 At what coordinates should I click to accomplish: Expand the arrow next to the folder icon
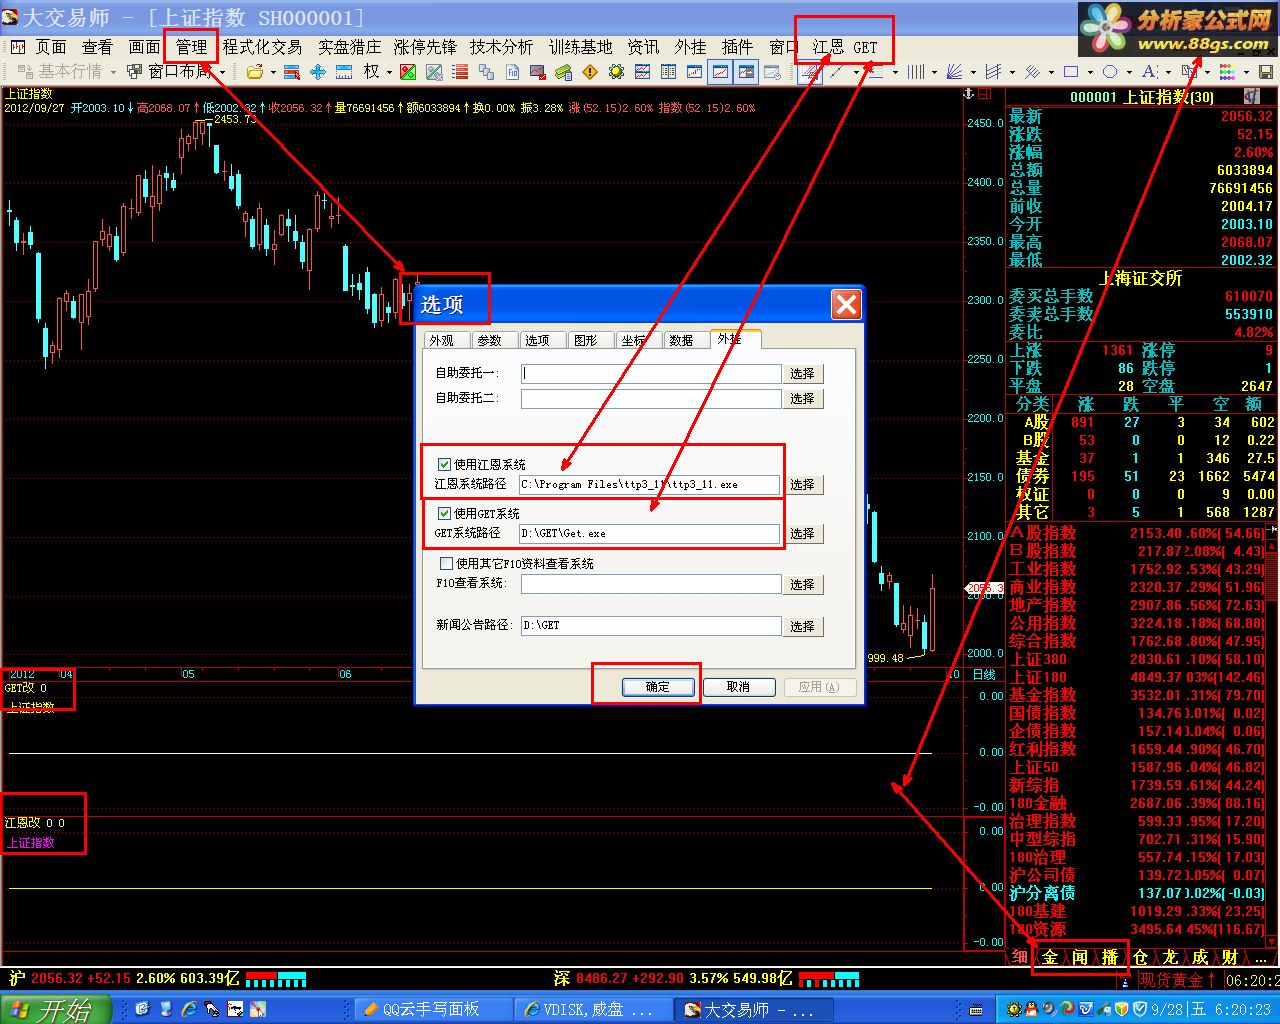[273, 72]
